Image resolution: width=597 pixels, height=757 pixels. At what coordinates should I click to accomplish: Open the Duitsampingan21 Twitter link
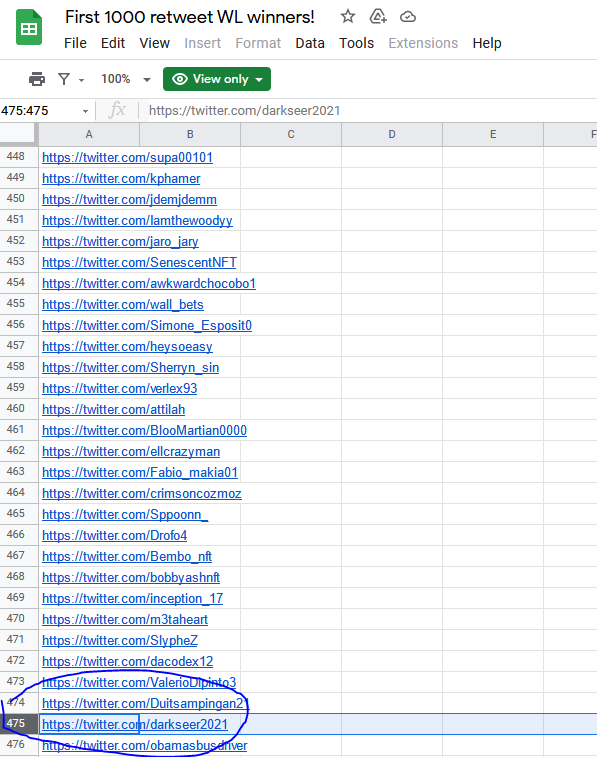[145, 703]
